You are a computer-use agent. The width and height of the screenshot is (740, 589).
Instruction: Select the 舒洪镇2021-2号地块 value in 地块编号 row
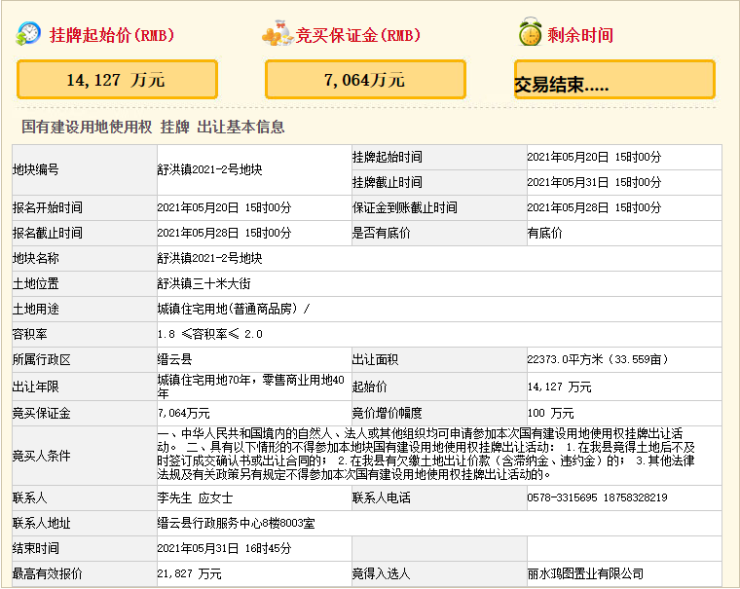(210, 170)
